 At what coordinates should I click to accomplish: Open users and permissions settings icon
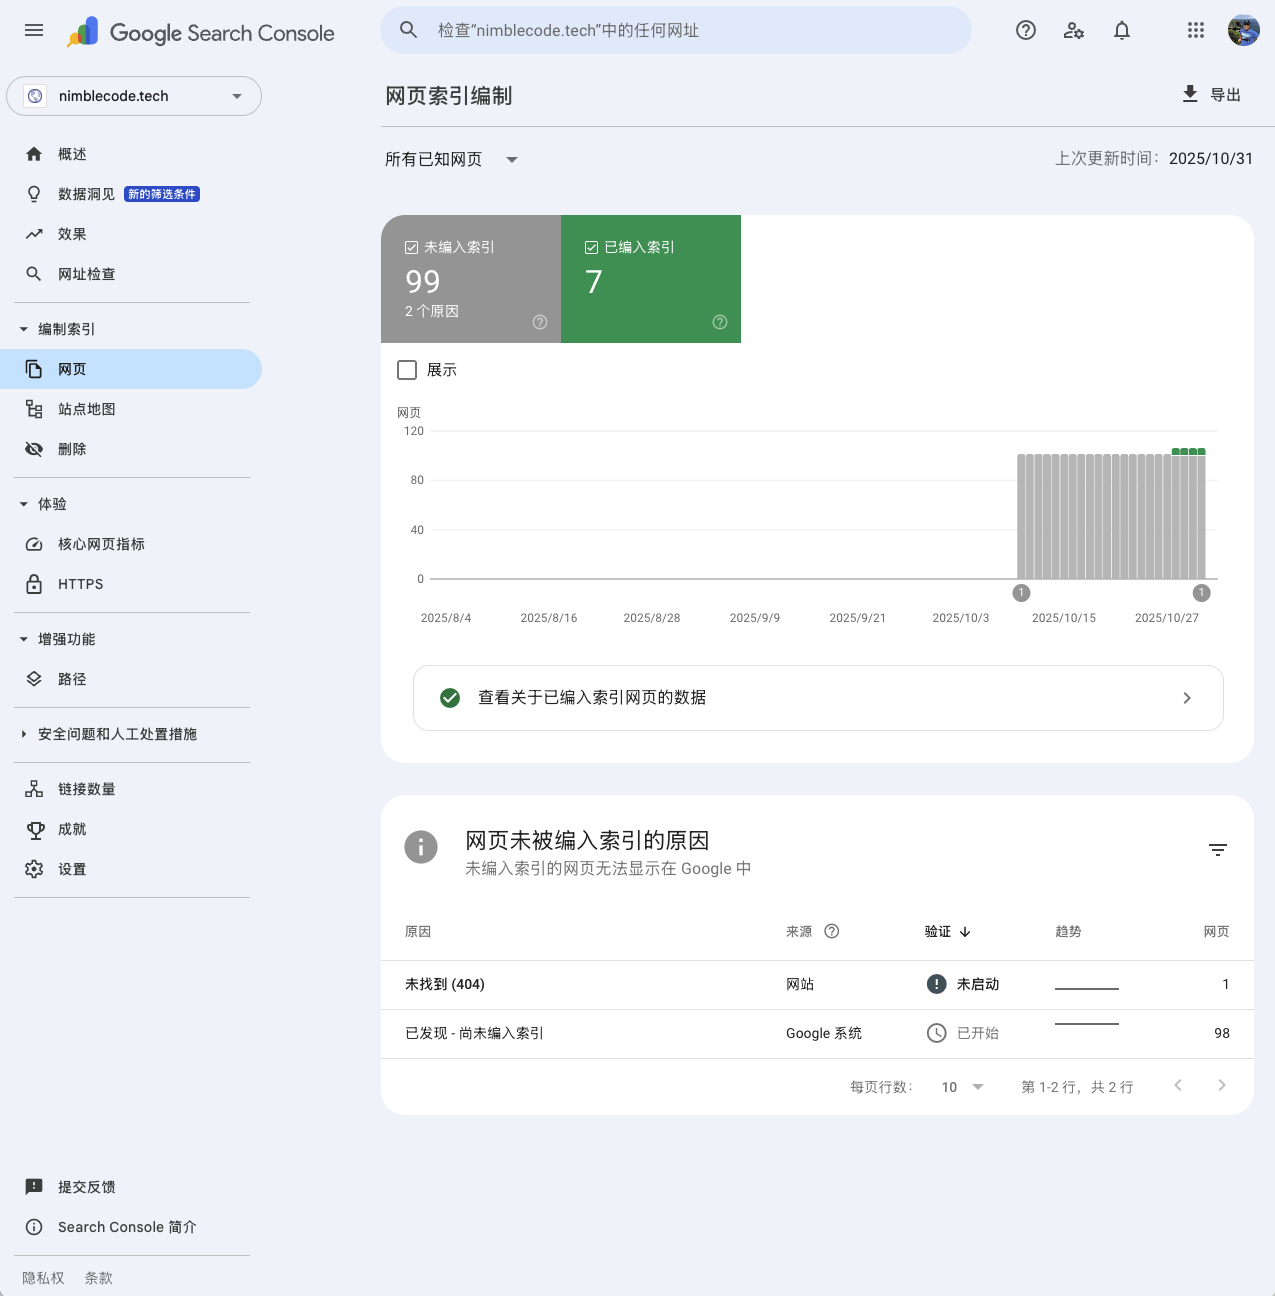click(1073, 30)
